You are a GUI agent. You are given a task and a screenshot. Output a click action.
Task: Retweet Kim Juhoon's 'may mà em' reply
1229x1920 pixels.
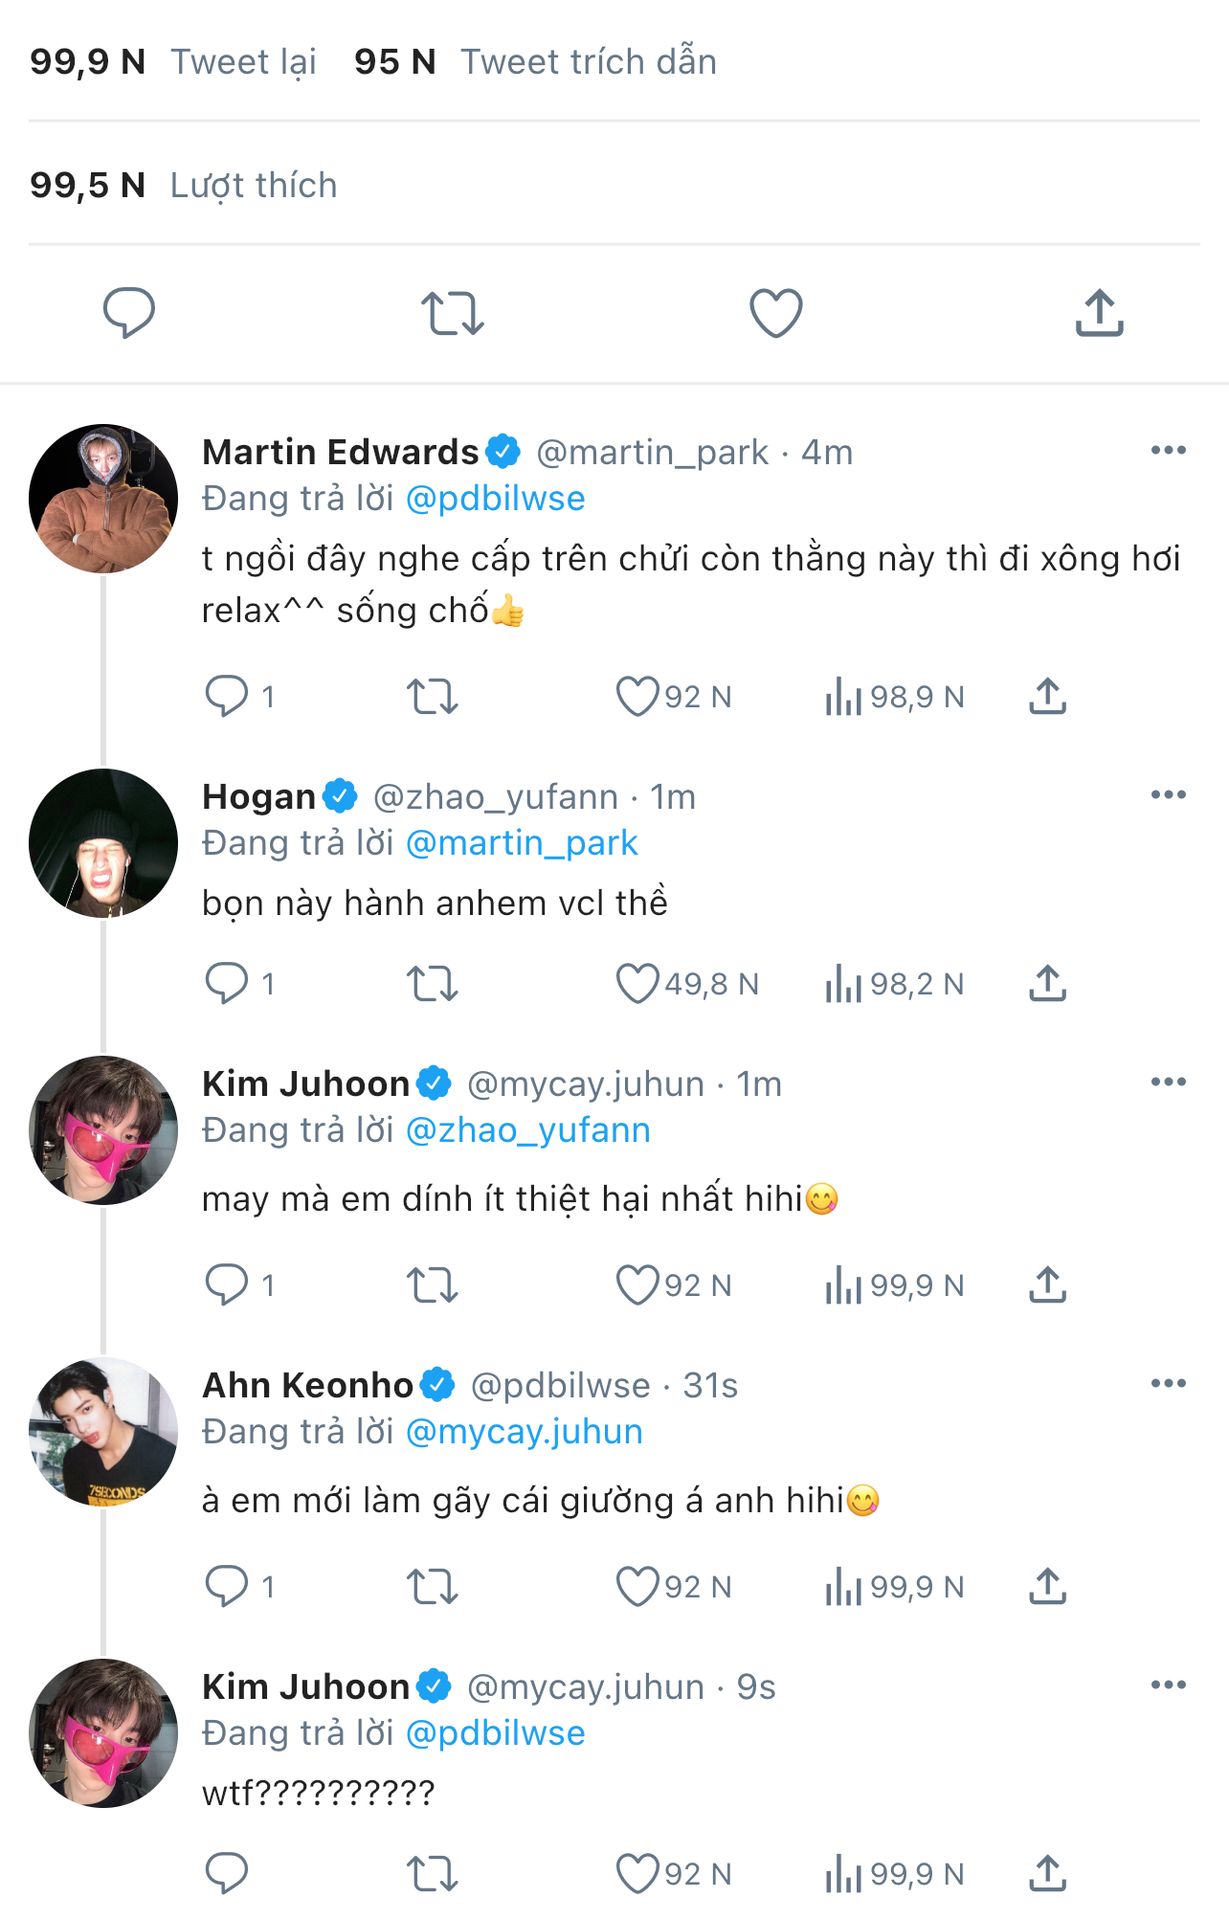coord(432,1285)
